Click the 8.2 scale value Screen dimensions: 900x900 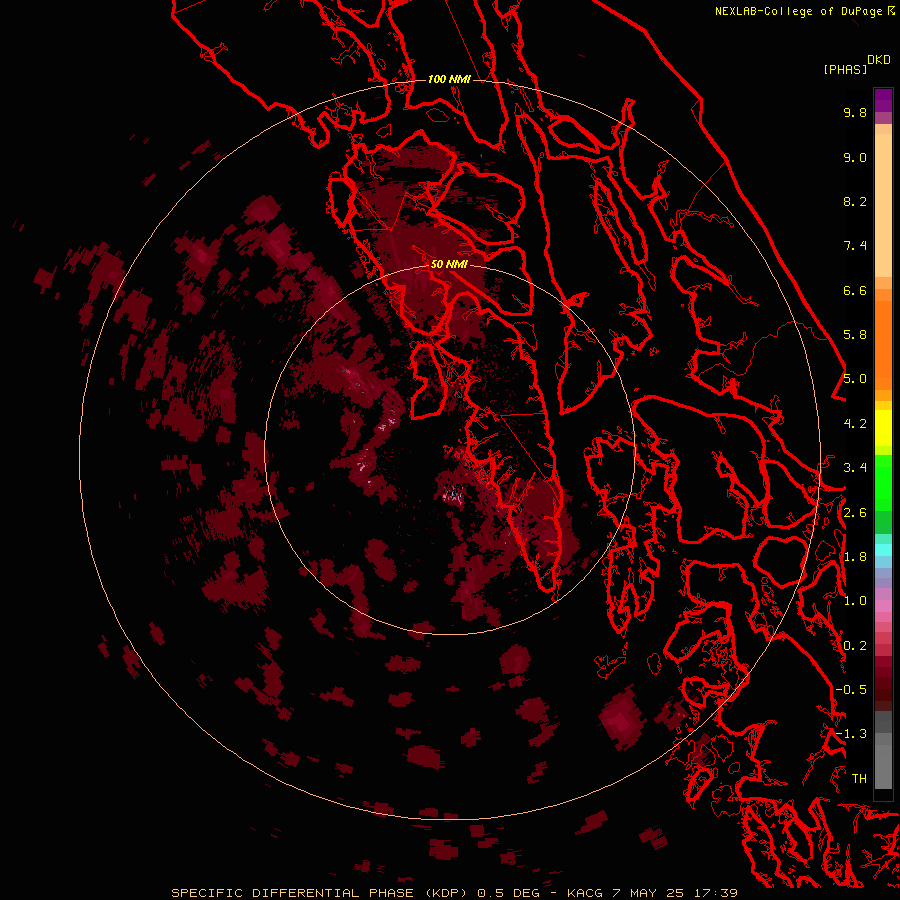pos(855,201)
